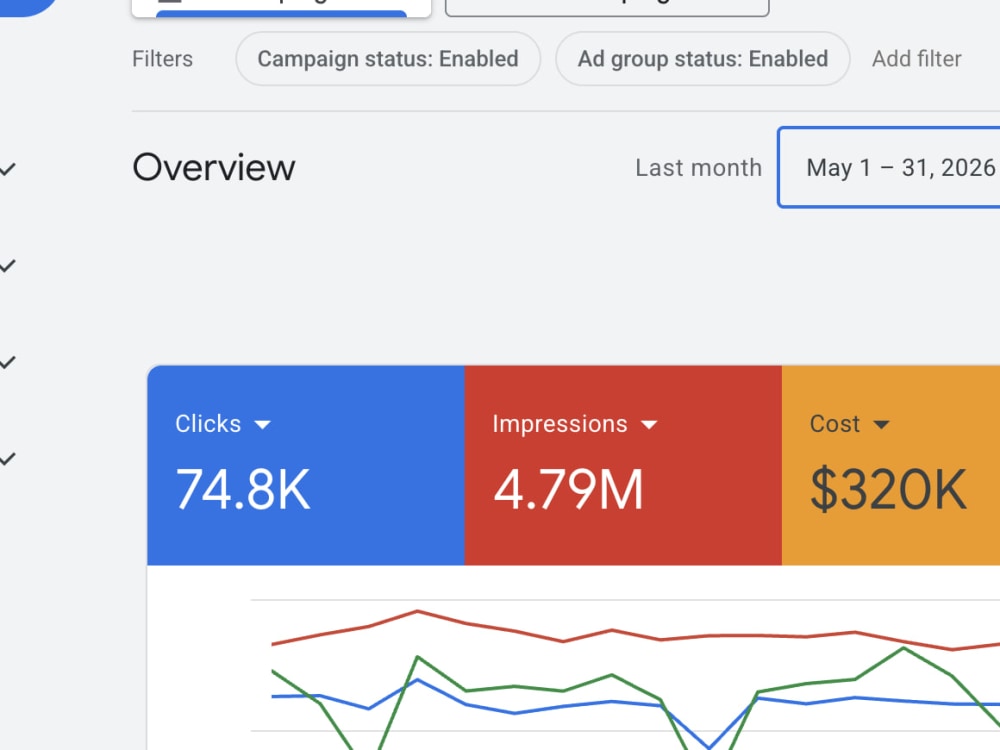Click the Filters label

point(163,59)
